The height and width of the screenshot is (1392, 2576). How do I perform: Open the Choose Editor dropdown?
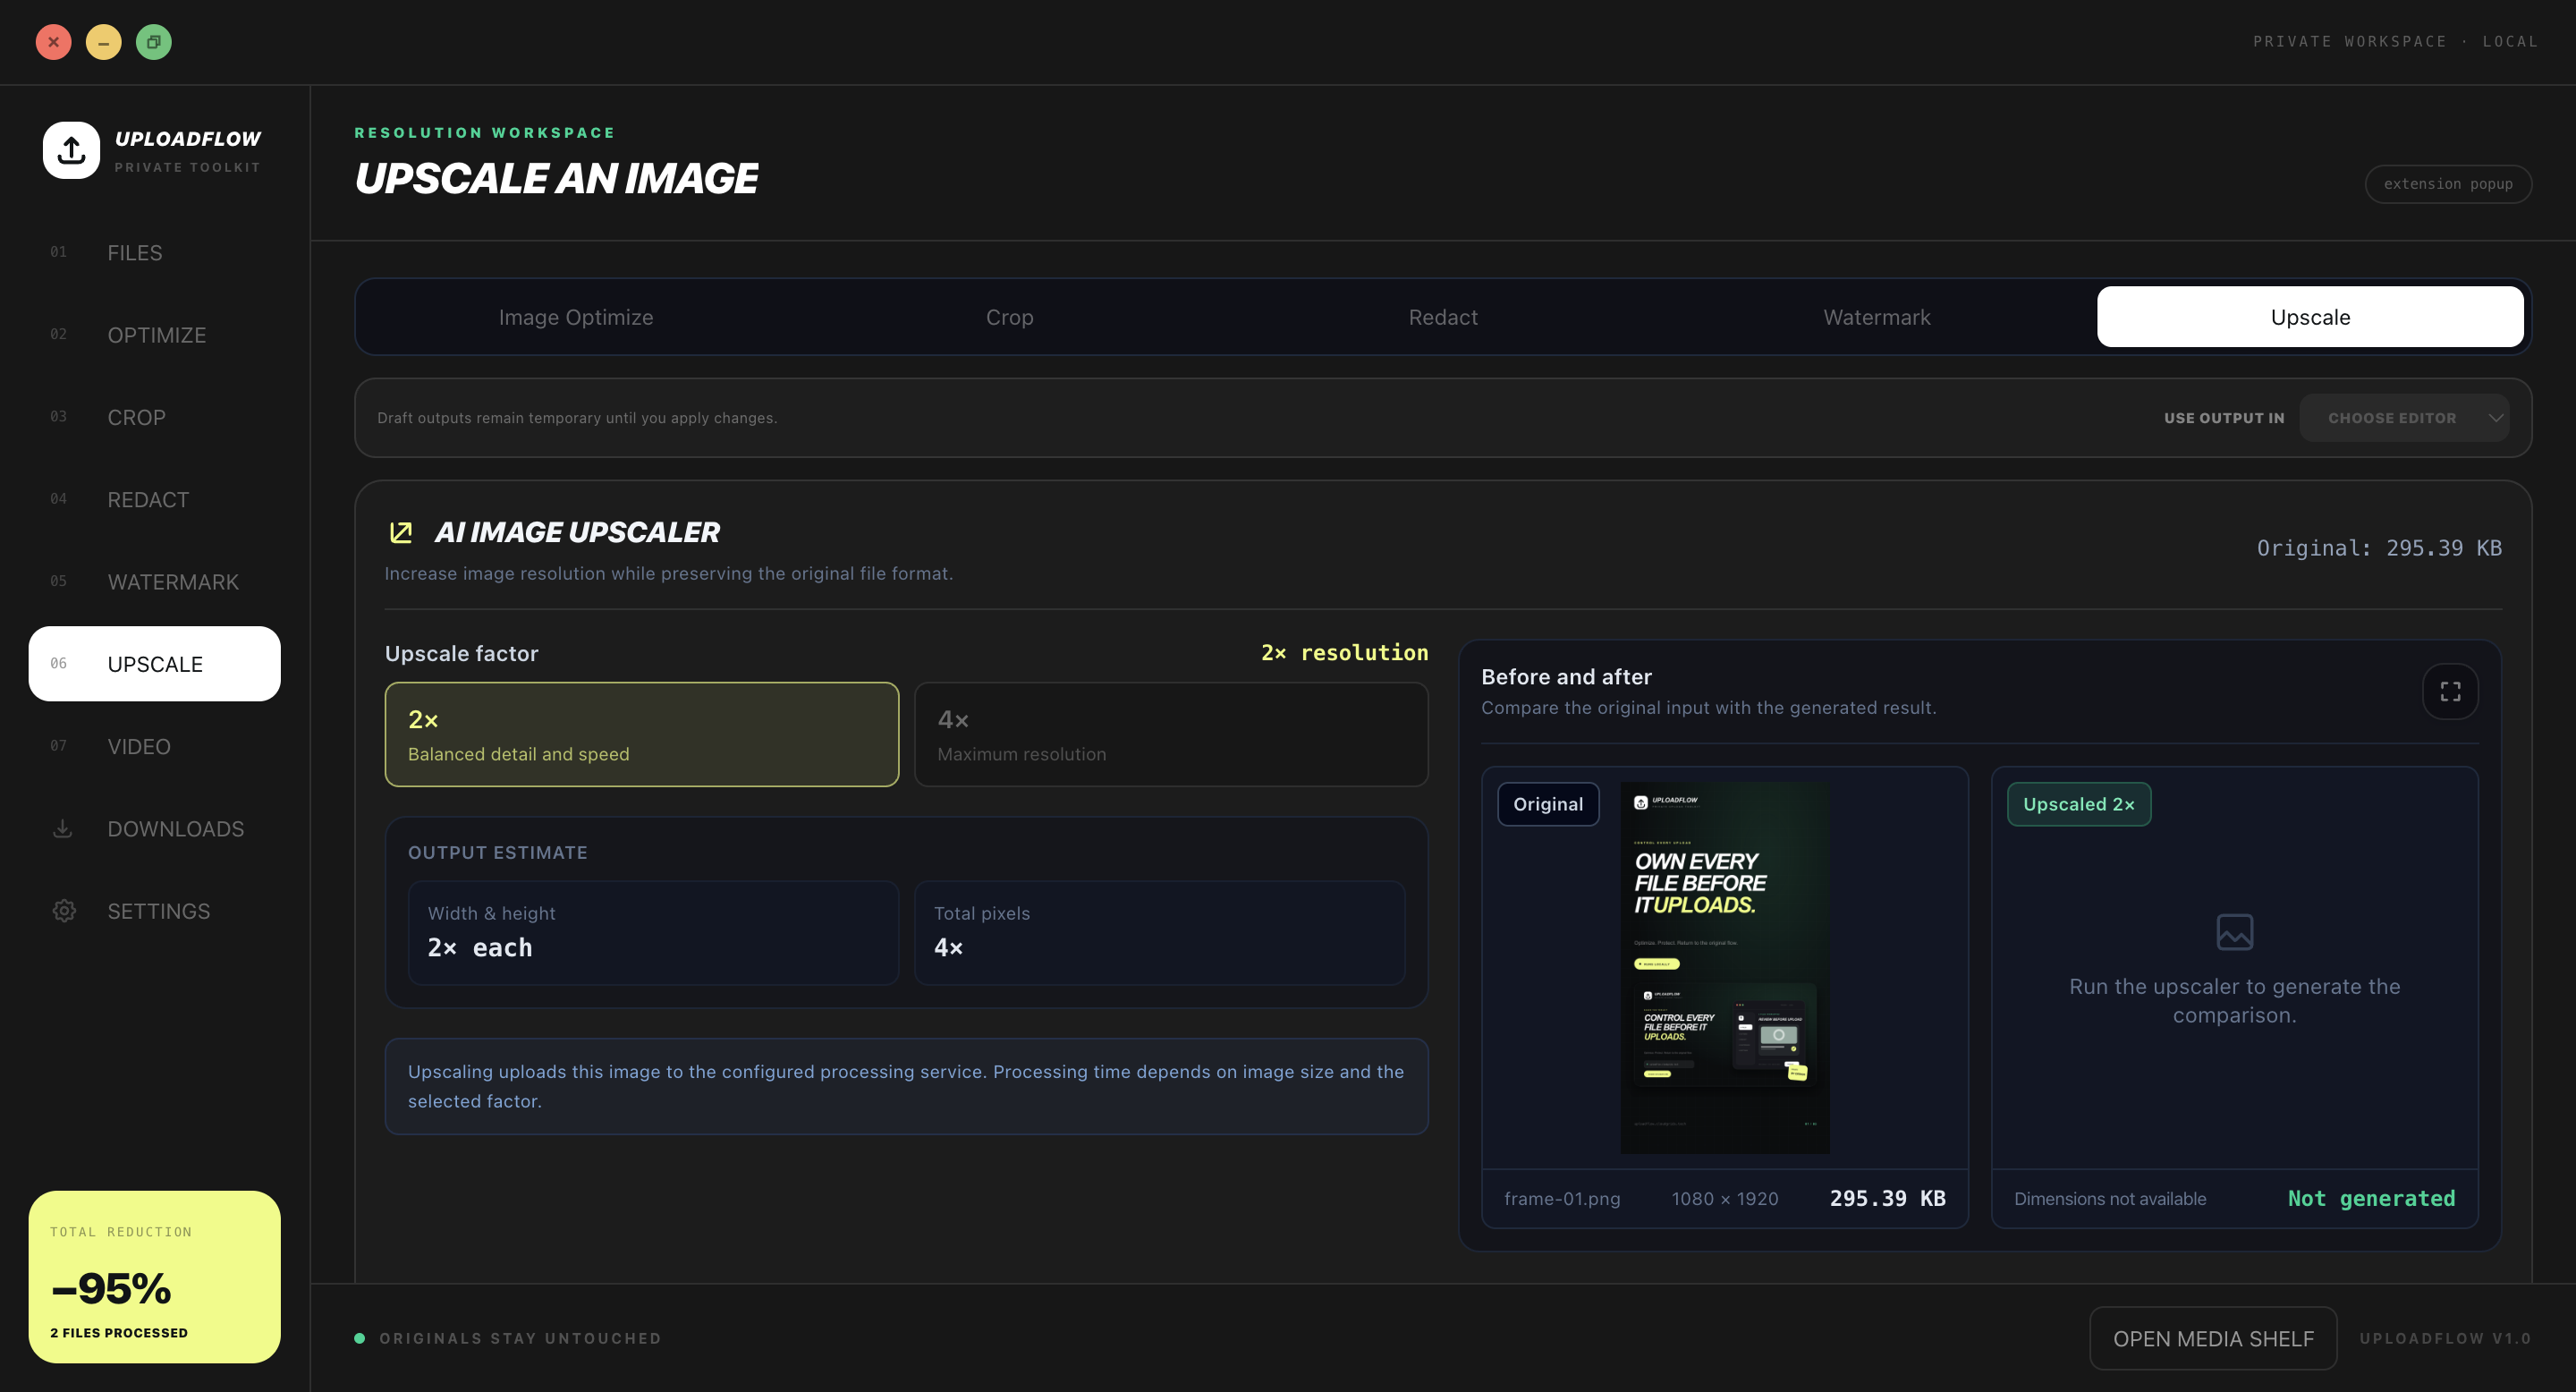[x=2404, y=418]
